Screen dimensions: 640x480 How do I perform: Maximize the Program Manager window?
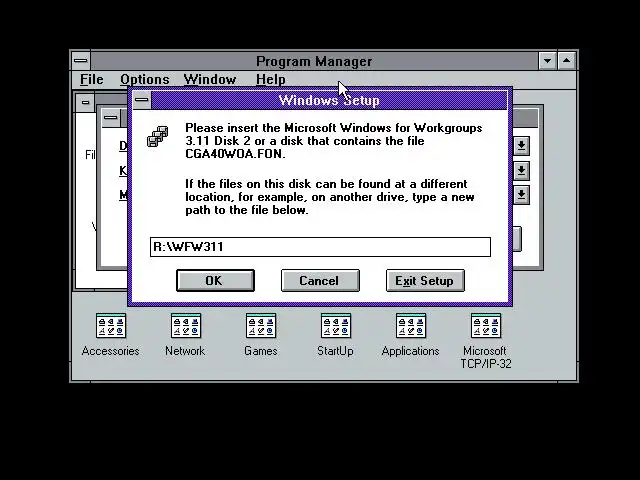point(567,61)
